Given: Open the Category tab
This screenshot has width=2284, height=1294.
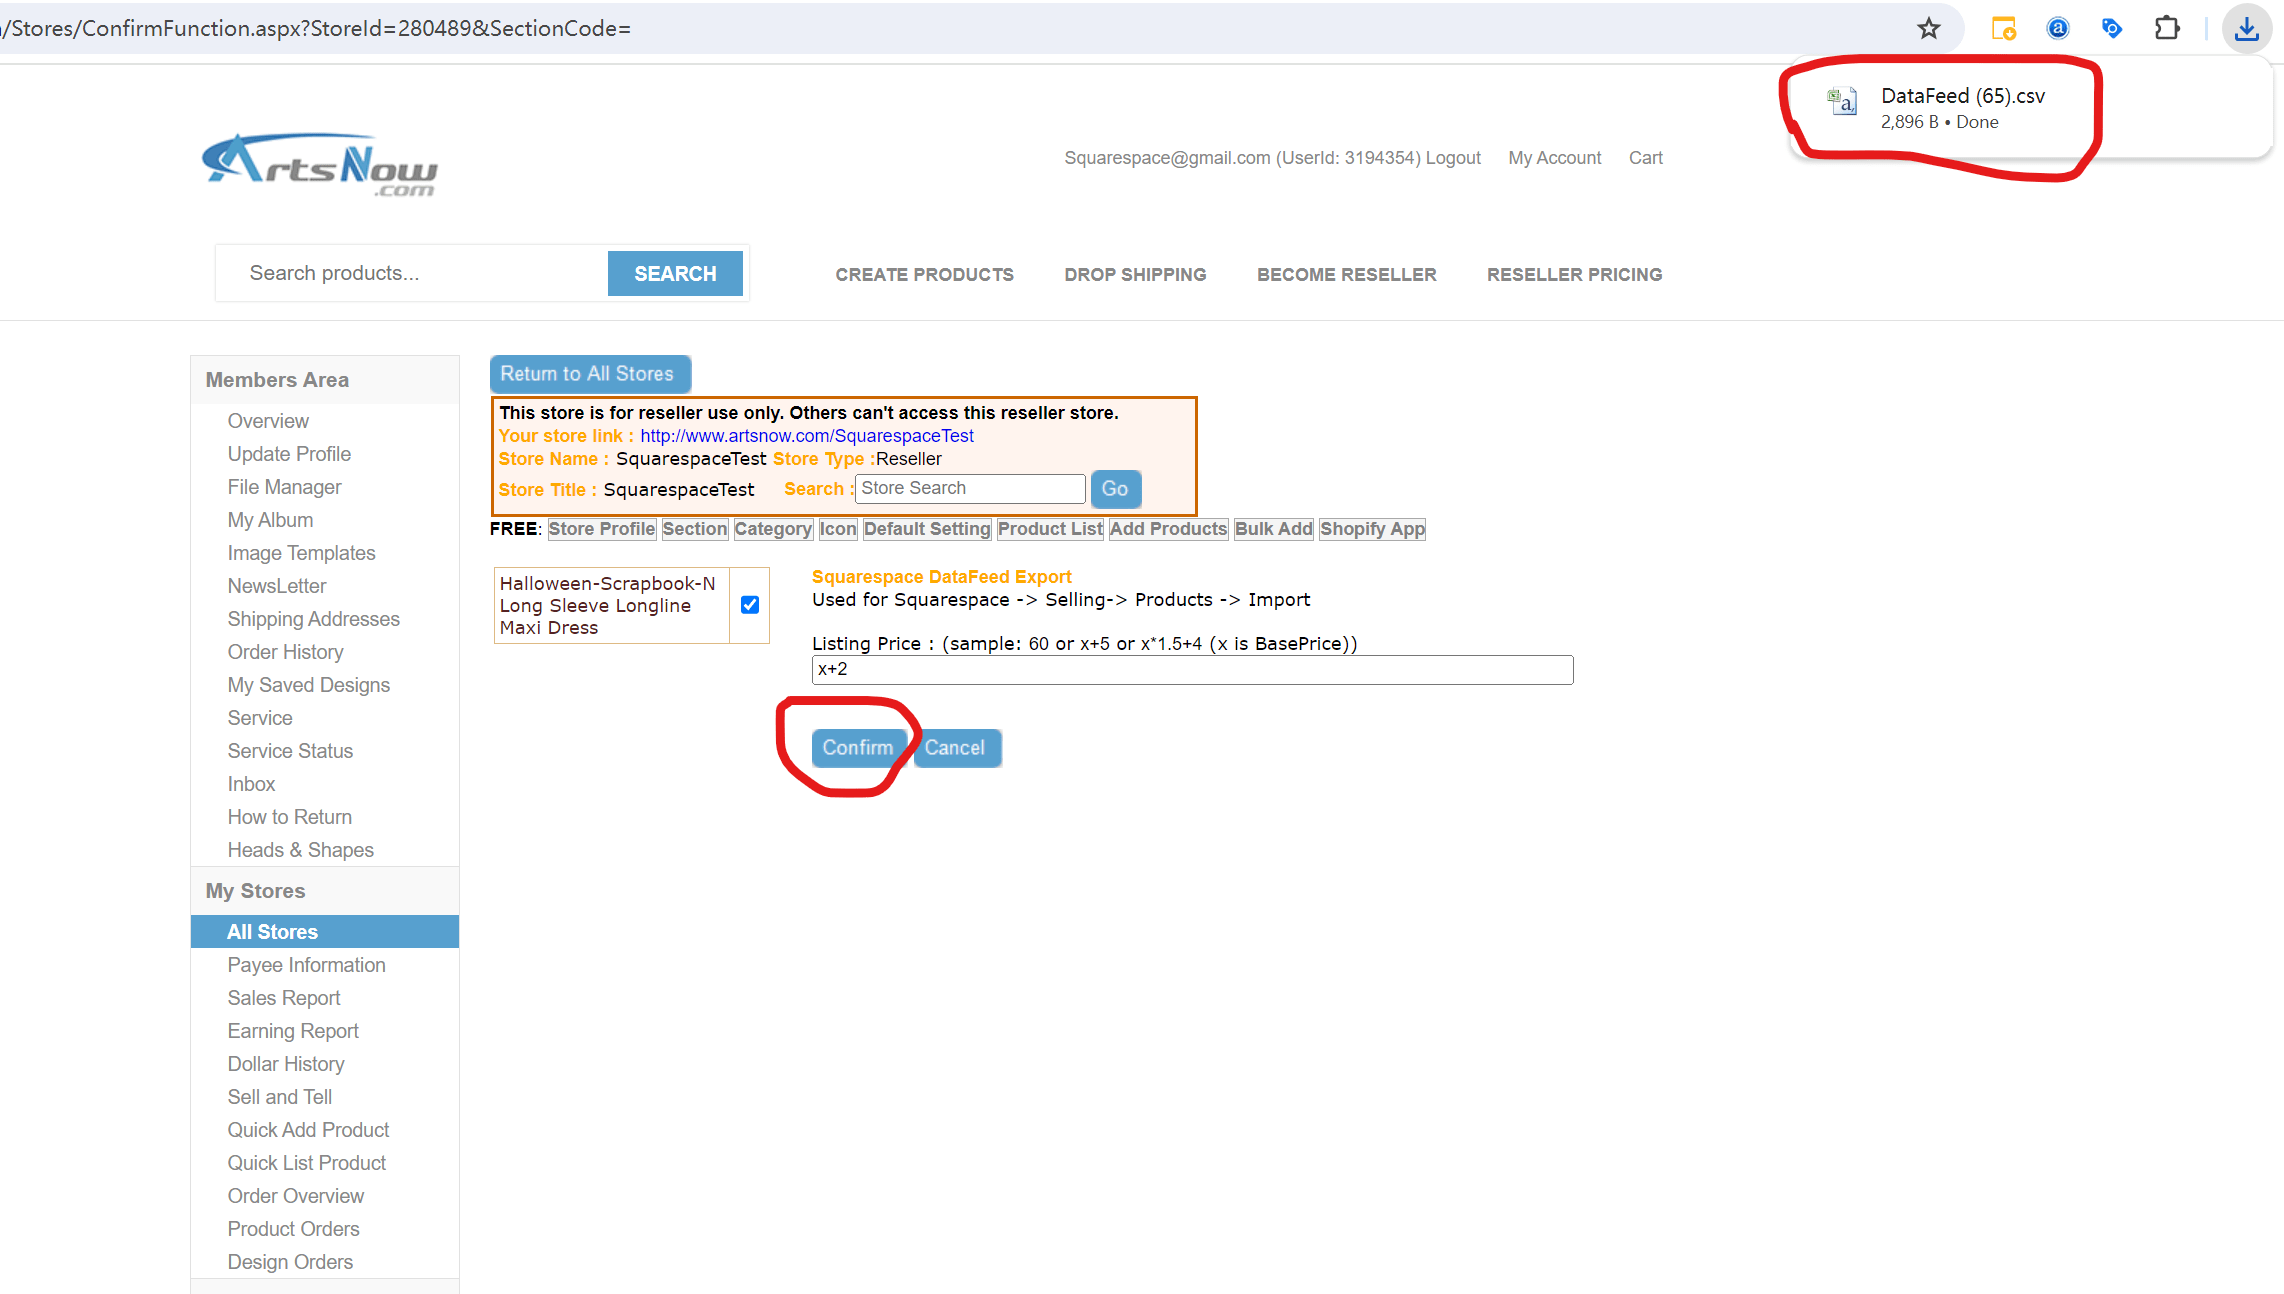Looking at the screenshot, I should pos(773,529).
